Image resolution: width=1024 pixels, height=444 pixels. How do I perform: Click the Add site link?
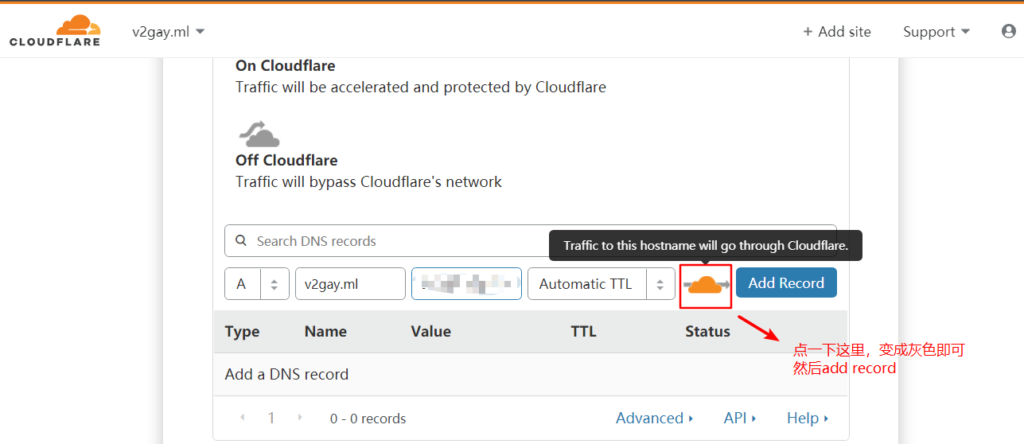(x=836, y=31)
